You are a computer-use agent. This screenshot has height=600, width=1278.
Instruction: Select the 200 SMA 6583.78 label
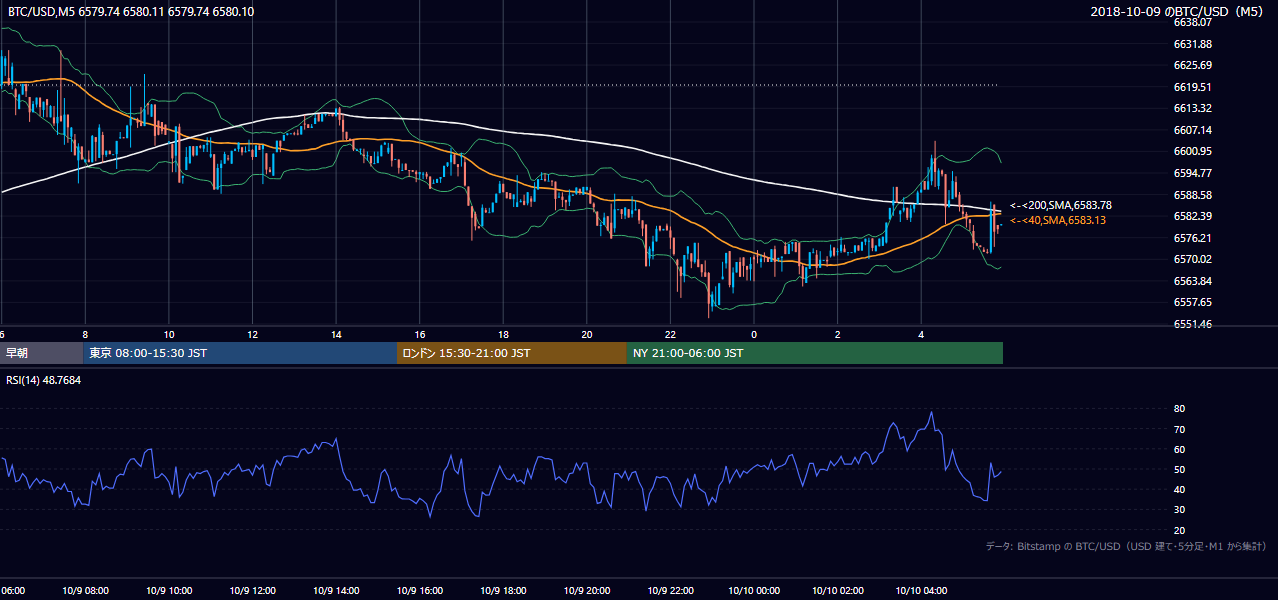(x=1061, y=205)
